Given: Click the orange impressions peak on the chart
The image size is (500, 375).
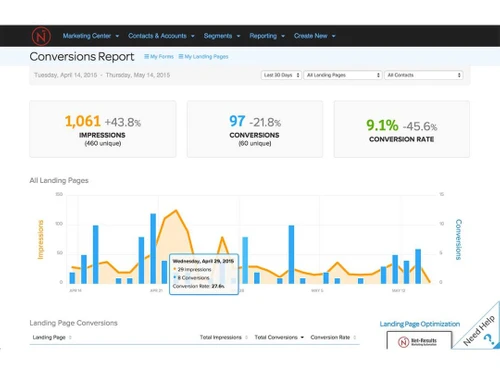Looking at the screenshot, I should click(x=176, y=210).
